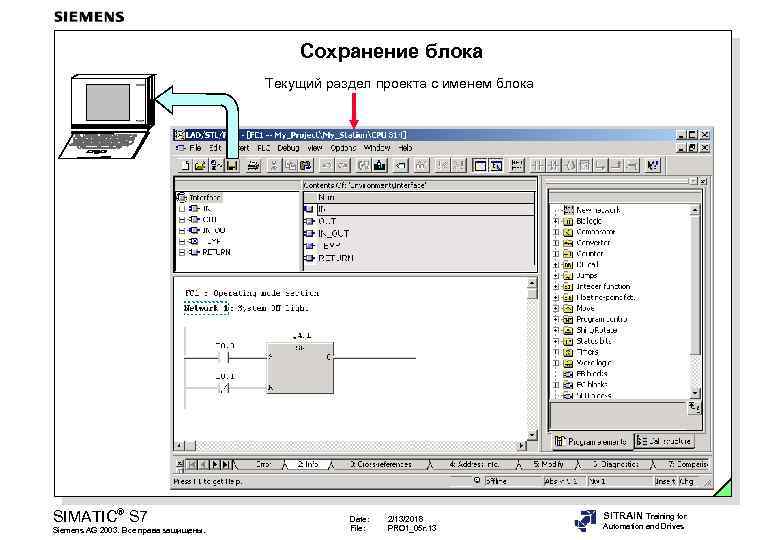The image size is (780, 540).
Task: Close the details pane using its x
Action: tap(180, 464)
